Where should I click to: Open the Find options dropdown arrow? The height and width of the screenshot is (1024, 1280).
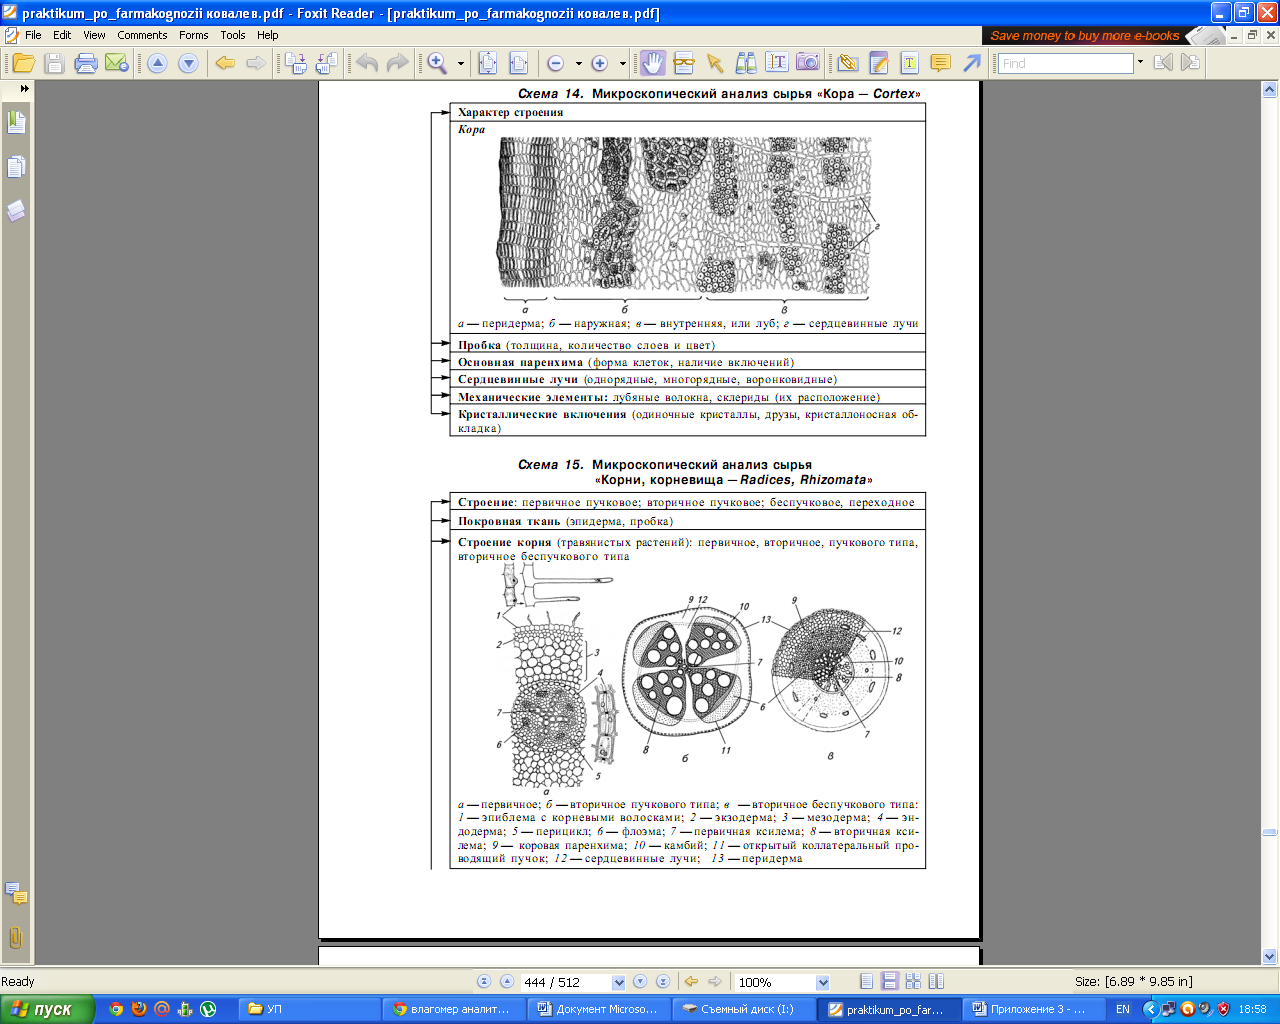[x=1140, y=63]
